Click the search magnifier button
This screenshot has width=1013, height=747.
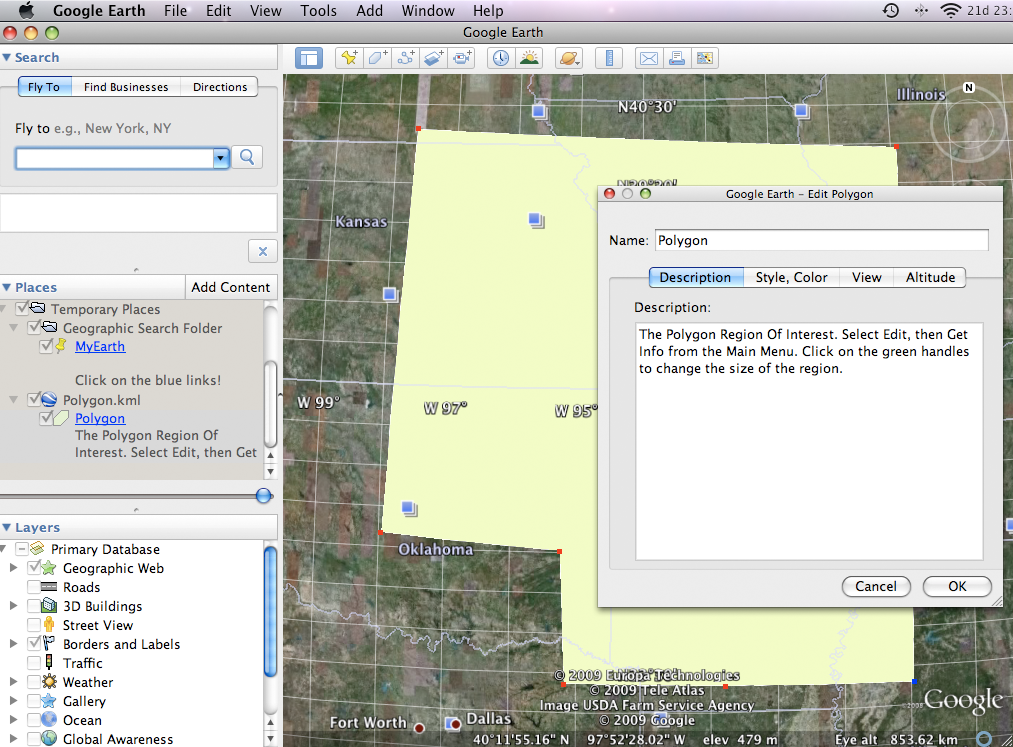(247, 157)
